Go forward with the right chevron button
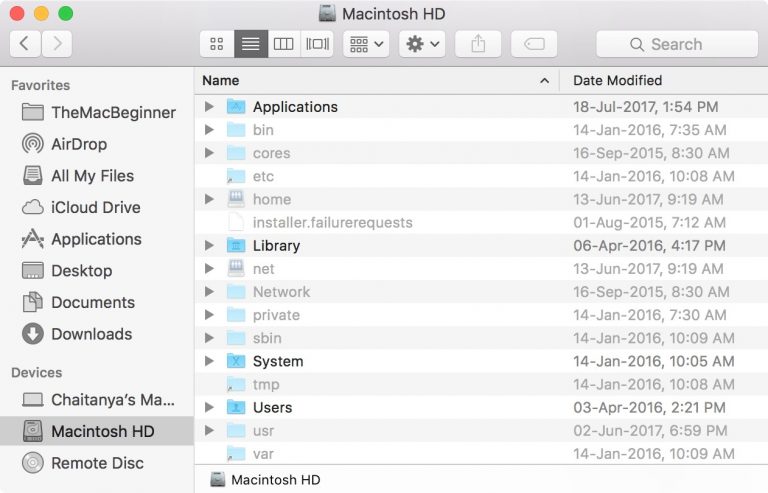Image resolution: width=768 pixels, height=493 pixels. pyautogui.click(x=57, y=44)
